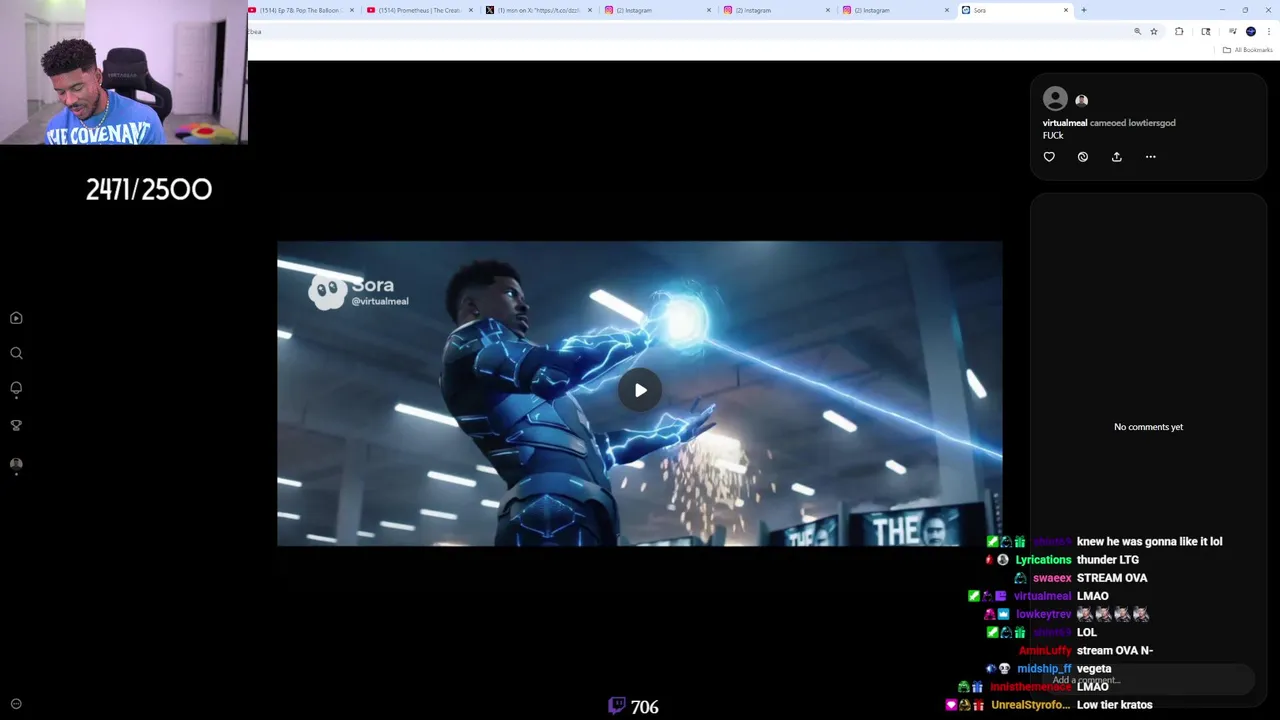Click the Add a comment field

click(x=1148, y=680)
